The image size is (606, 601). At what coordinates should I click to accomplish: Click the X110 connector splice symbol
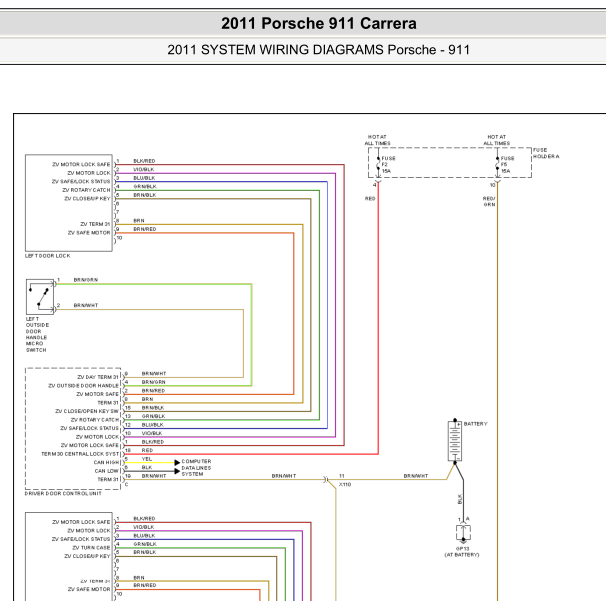(x=326, y=480)
